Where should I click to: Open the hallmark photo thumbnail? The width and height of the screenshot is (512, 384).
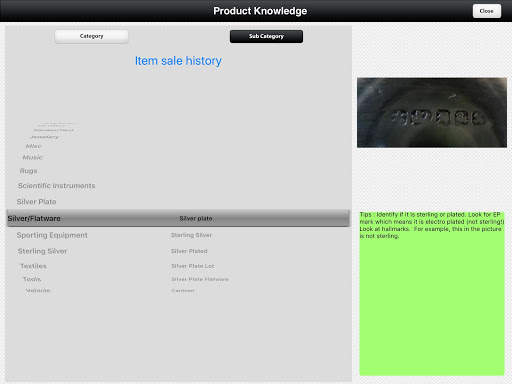pos(432,113)
